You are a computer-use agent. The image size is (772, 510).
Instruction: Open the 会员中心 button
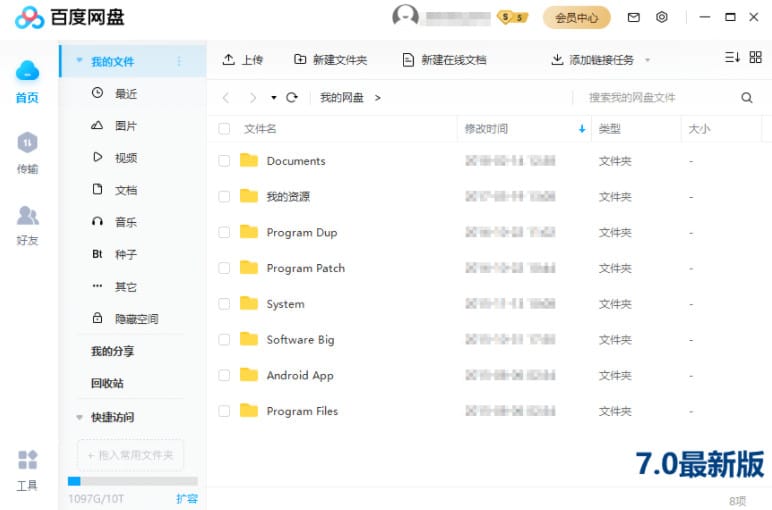point(577,18)
